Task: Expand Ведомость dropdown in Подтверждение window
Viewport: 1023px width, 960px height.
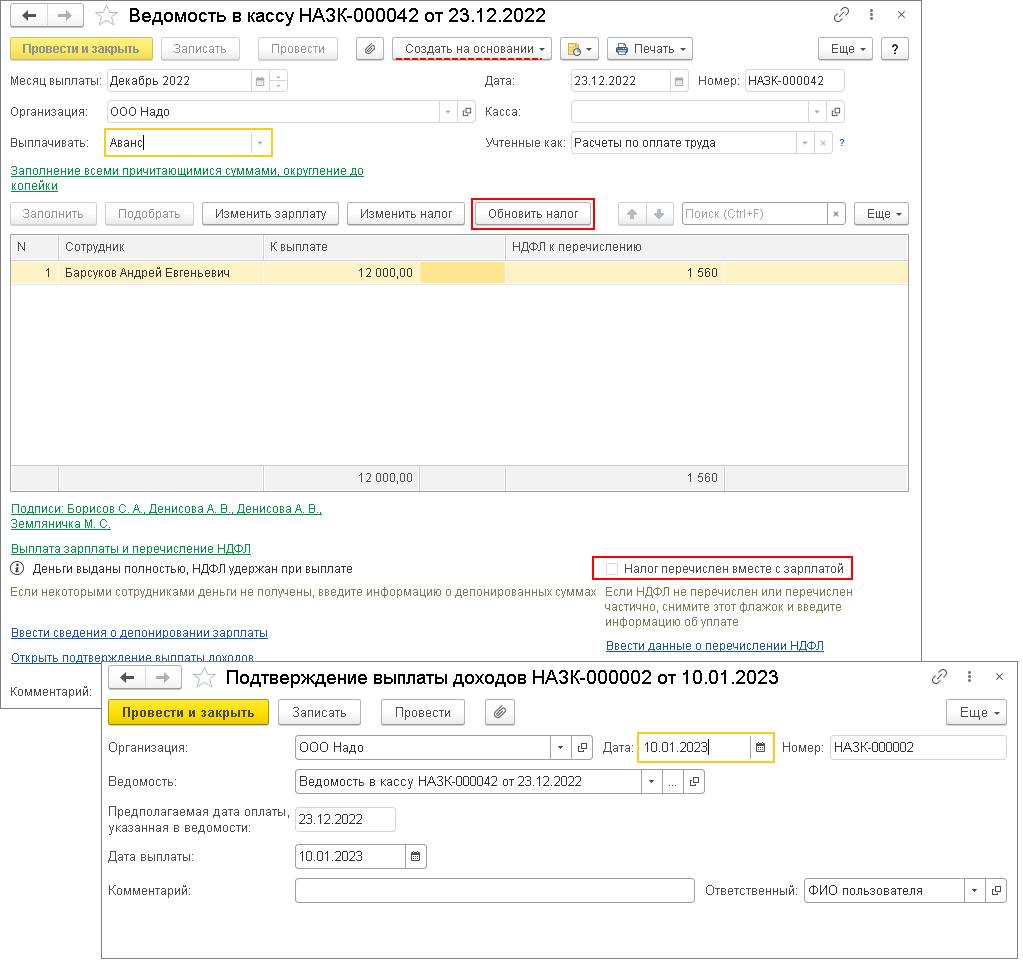Action: 651,782
